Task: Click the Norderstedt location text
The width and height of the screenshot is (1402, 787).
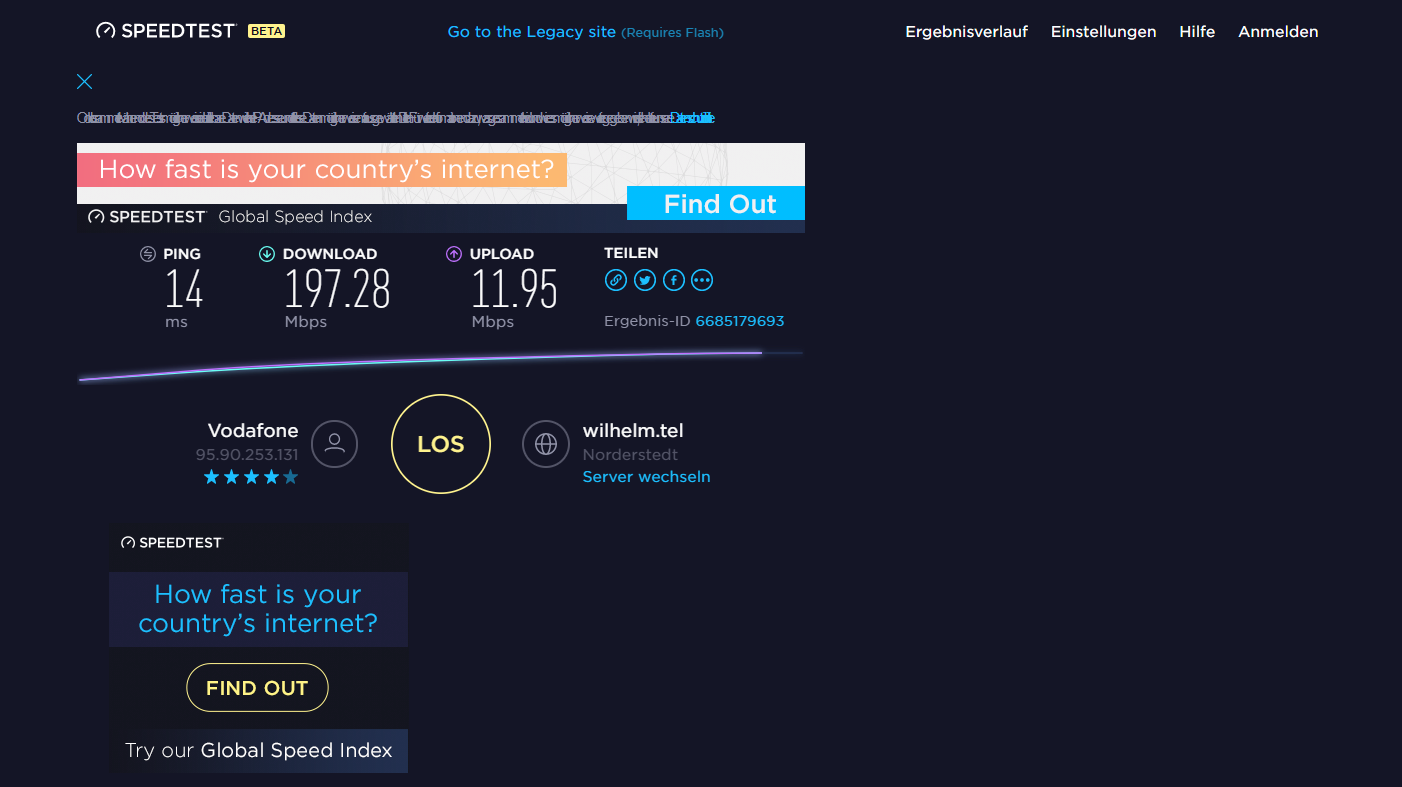Action: coord(630,455)
